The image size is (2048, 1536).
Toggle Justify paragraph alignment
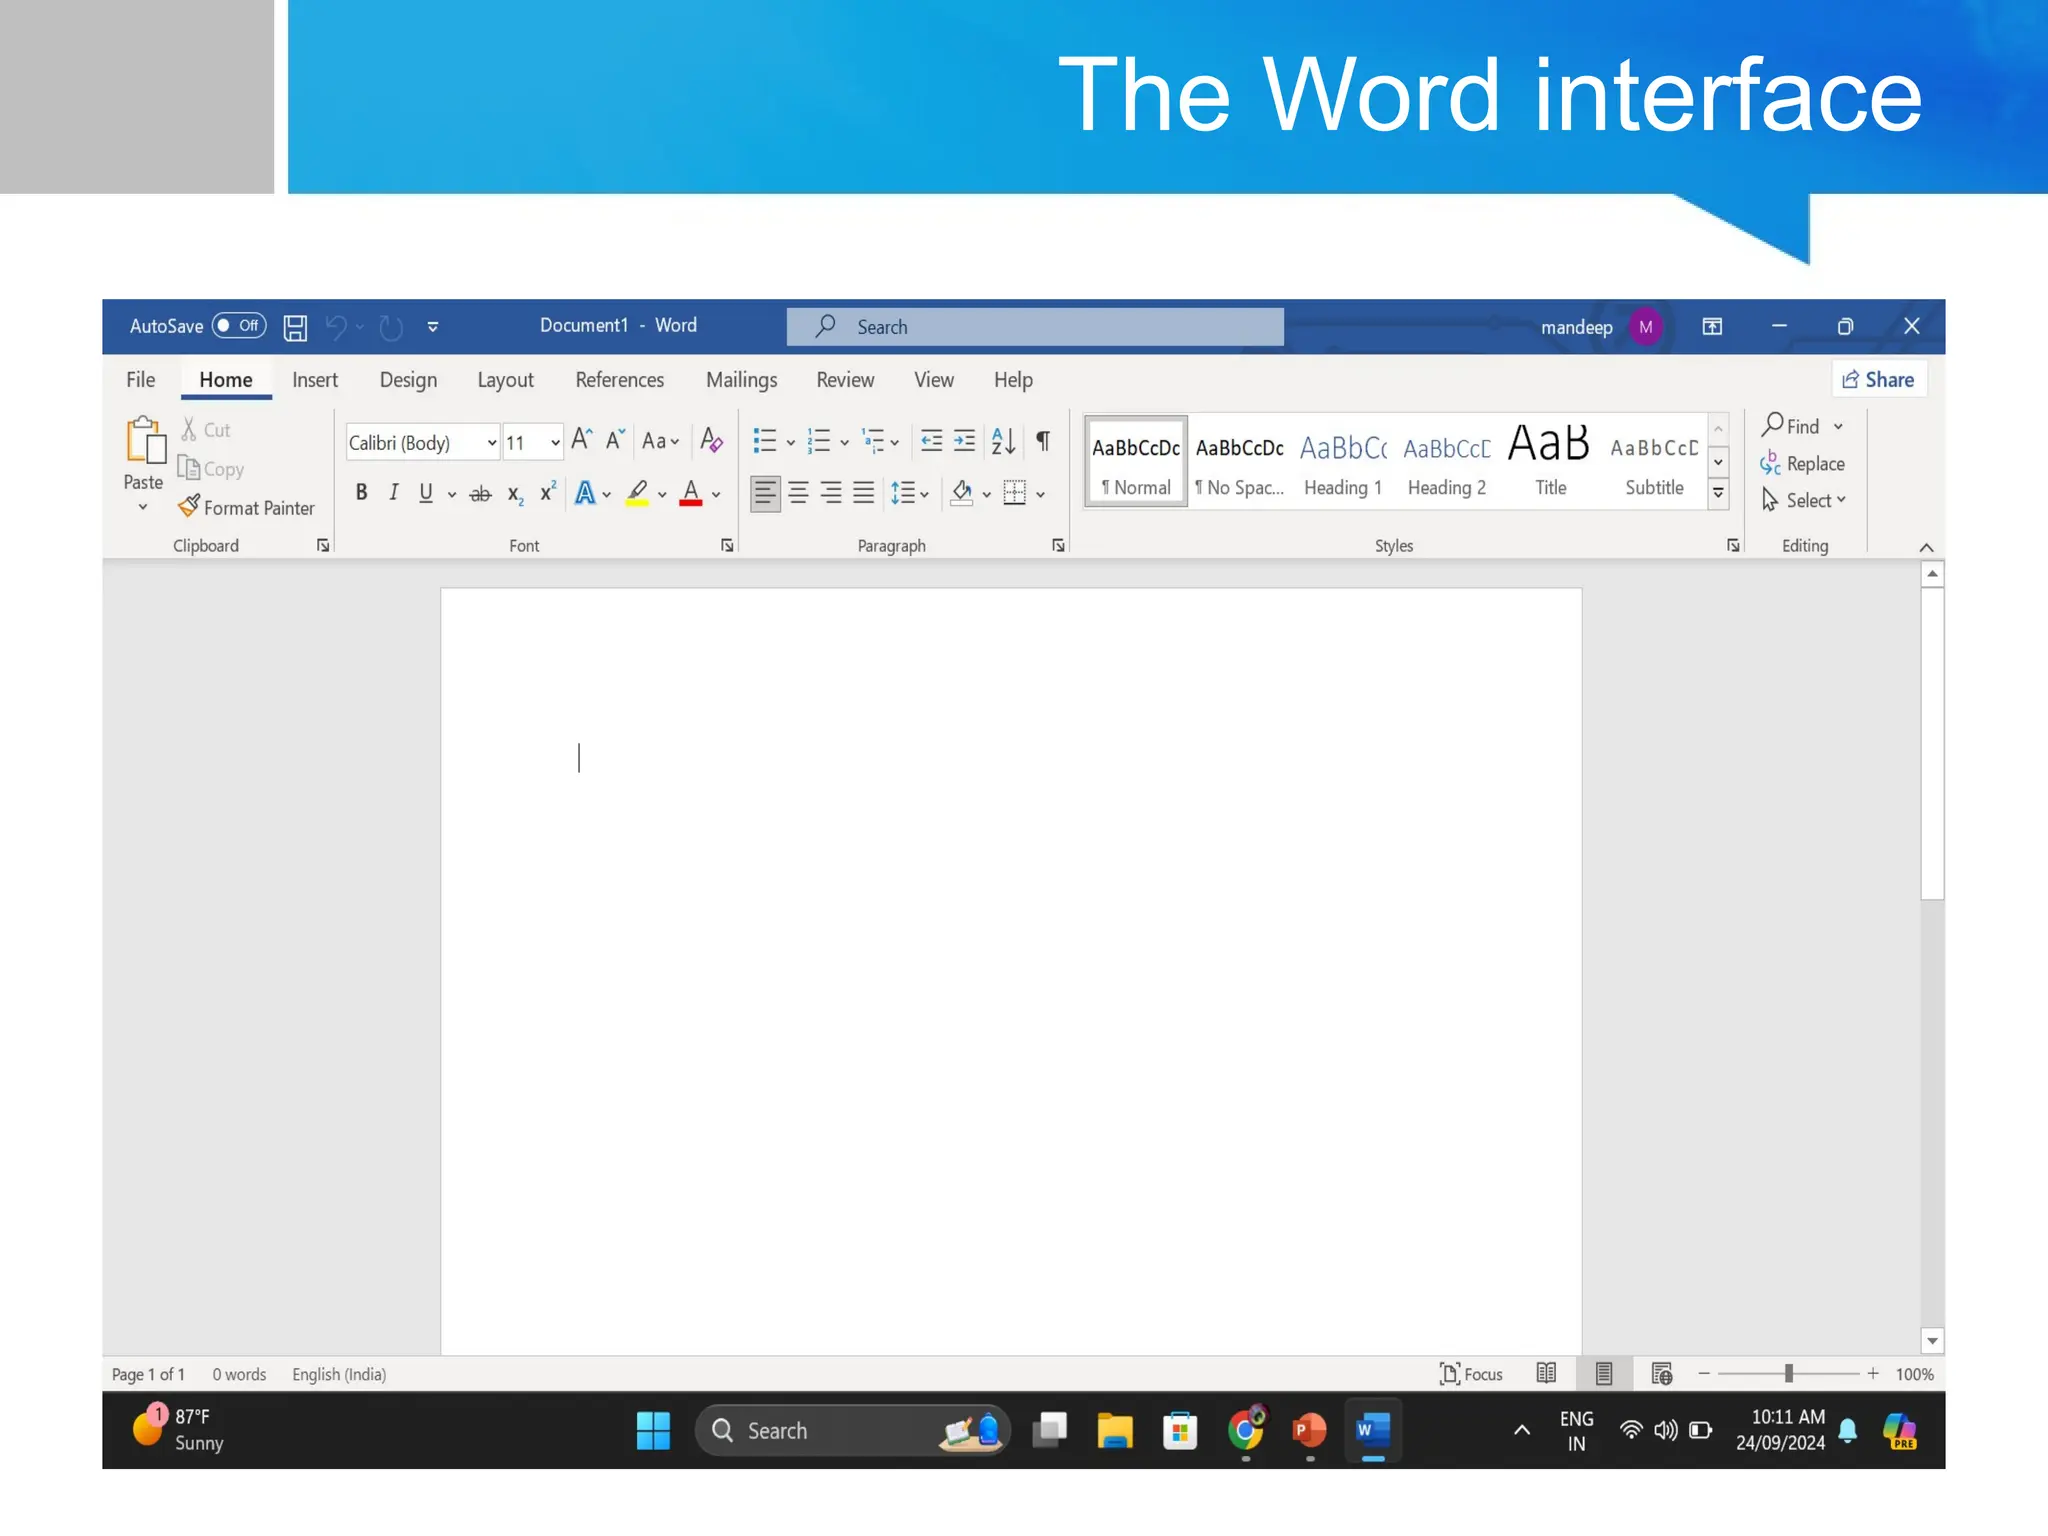coord(864,493)
